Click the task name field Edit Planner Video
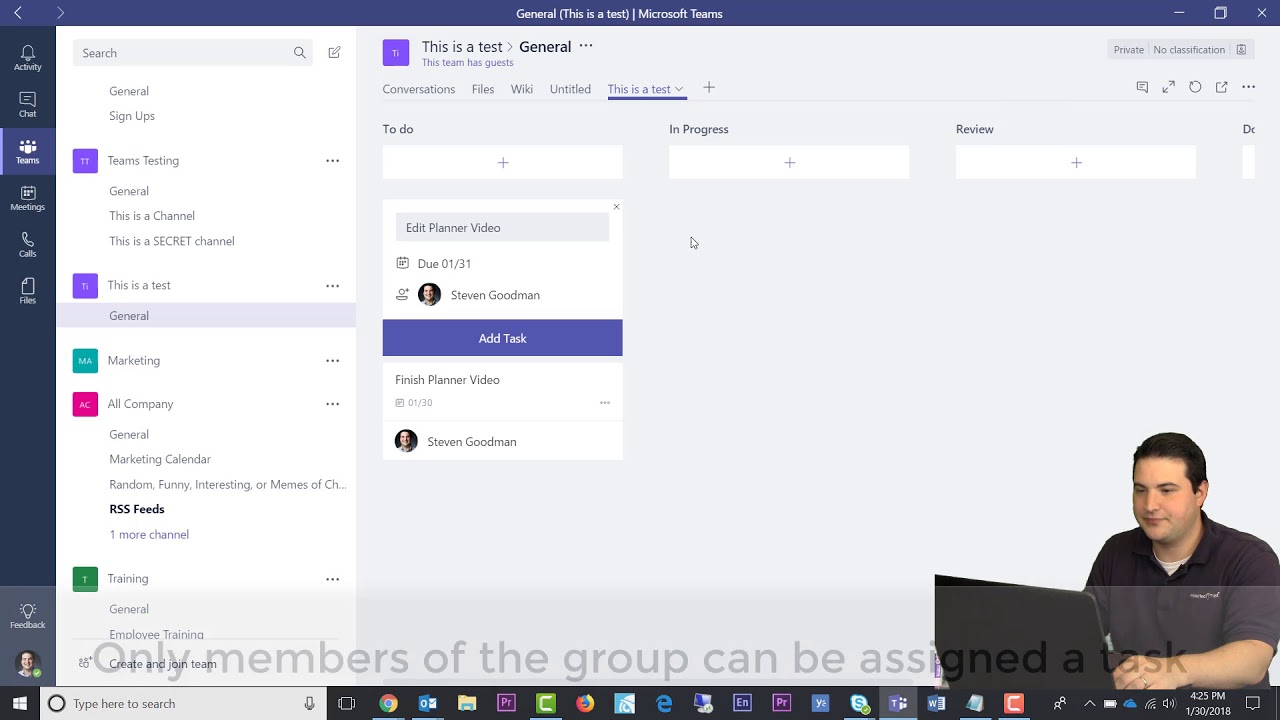This screenshot has width=1280, height=720. pyautogui.click(x=502, y=228)
